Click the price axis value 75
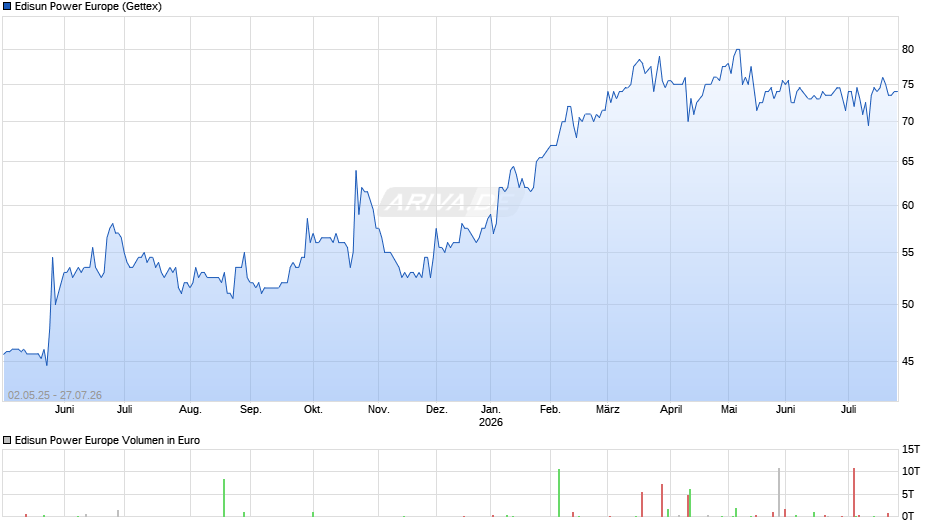This screenshot has height=526, width=940. (x=908, y=85)
